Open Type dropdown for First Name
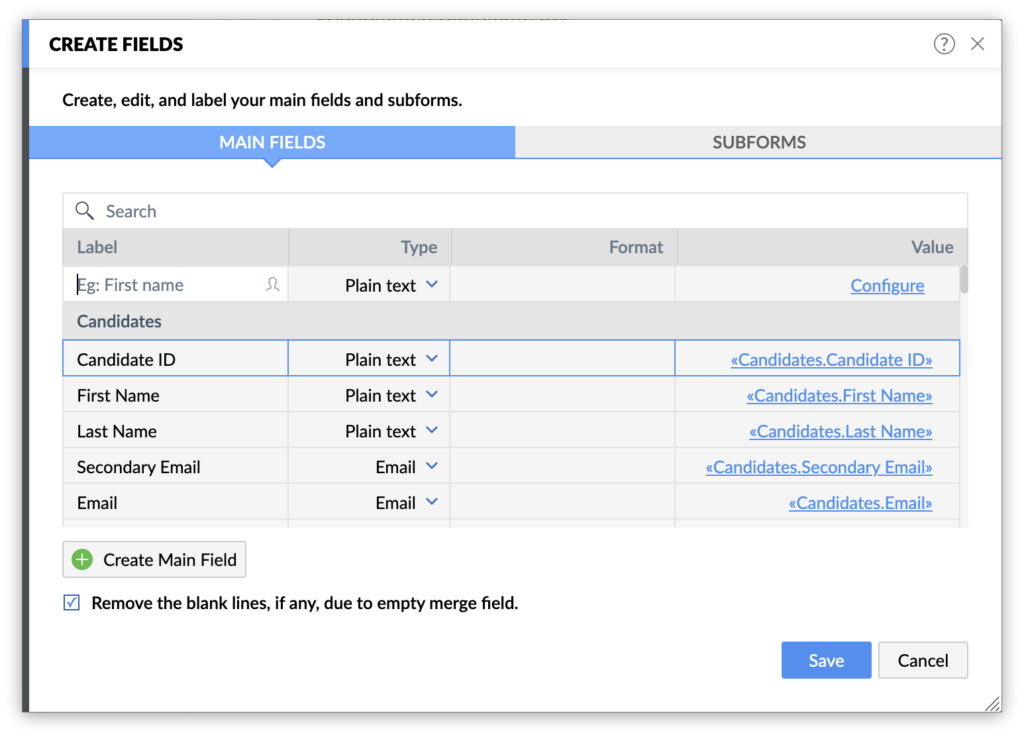 pyautogui.click(x=431, y=395)
